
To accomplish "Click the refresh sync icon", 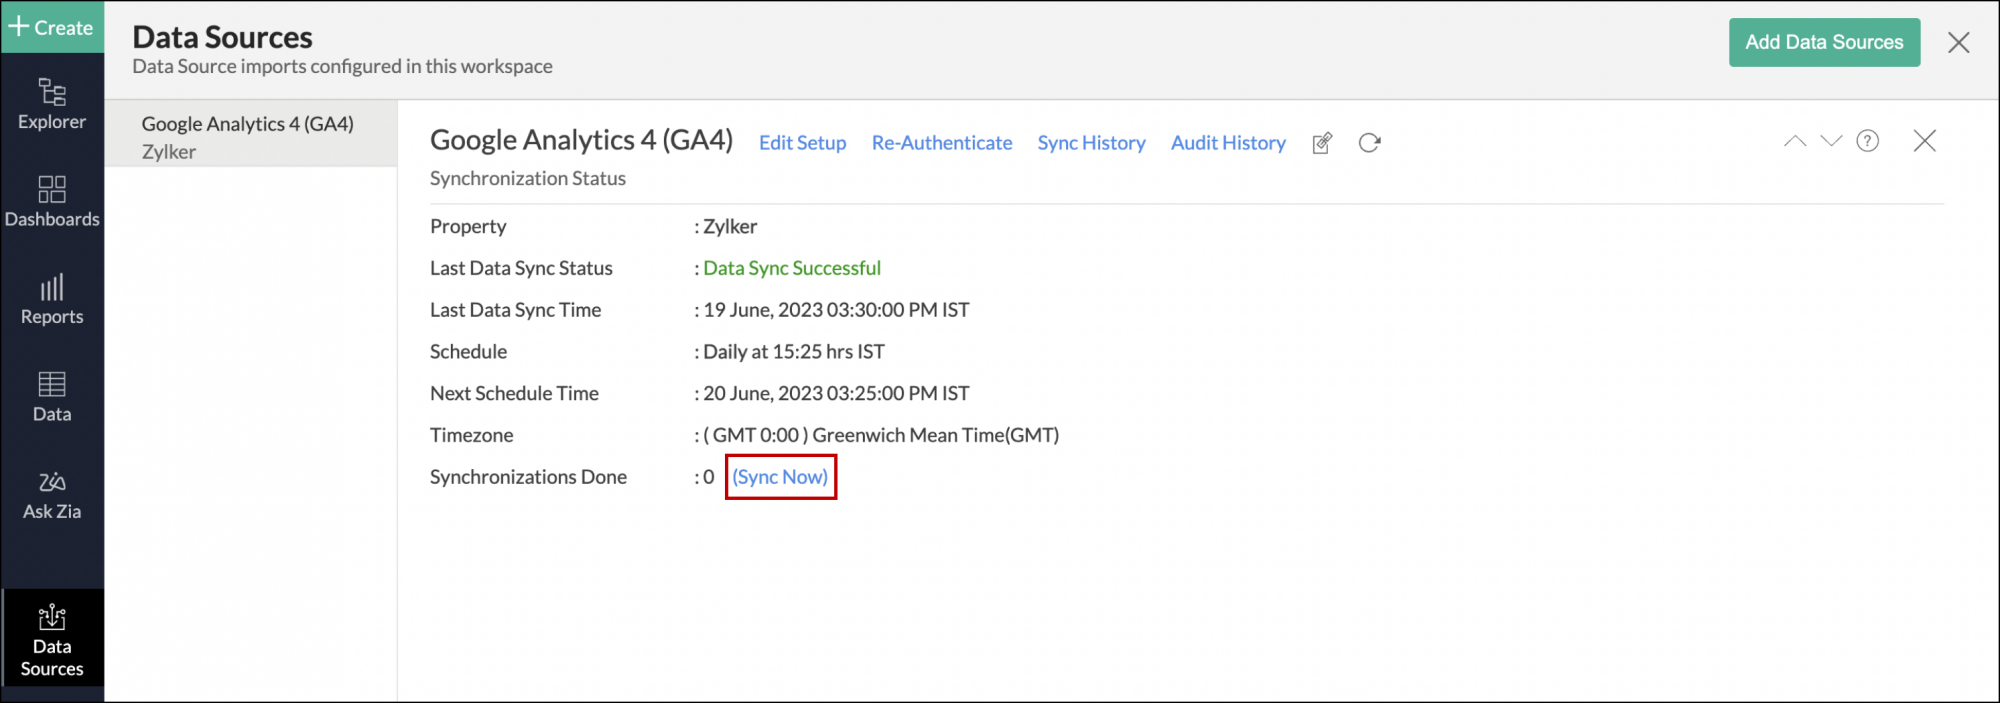I will [x=1370, y=143].
